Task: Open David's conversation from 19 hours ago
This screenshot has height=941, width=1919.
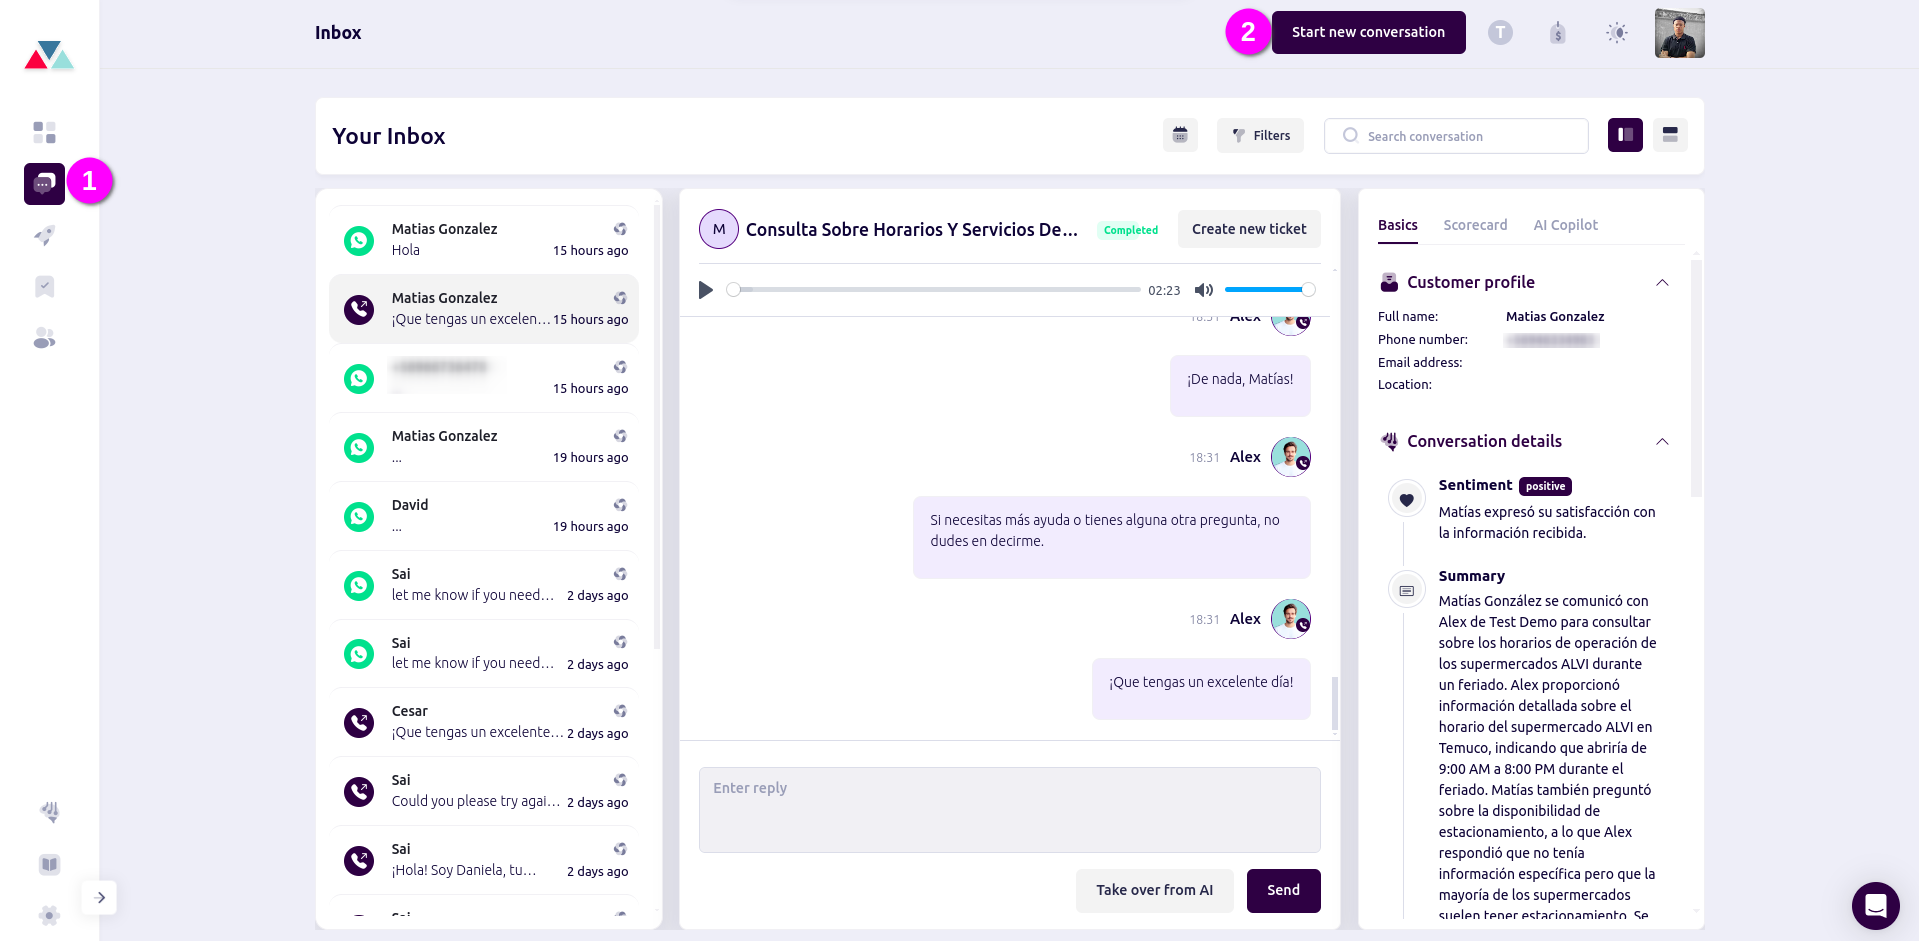Action: (x=484, y=516)
